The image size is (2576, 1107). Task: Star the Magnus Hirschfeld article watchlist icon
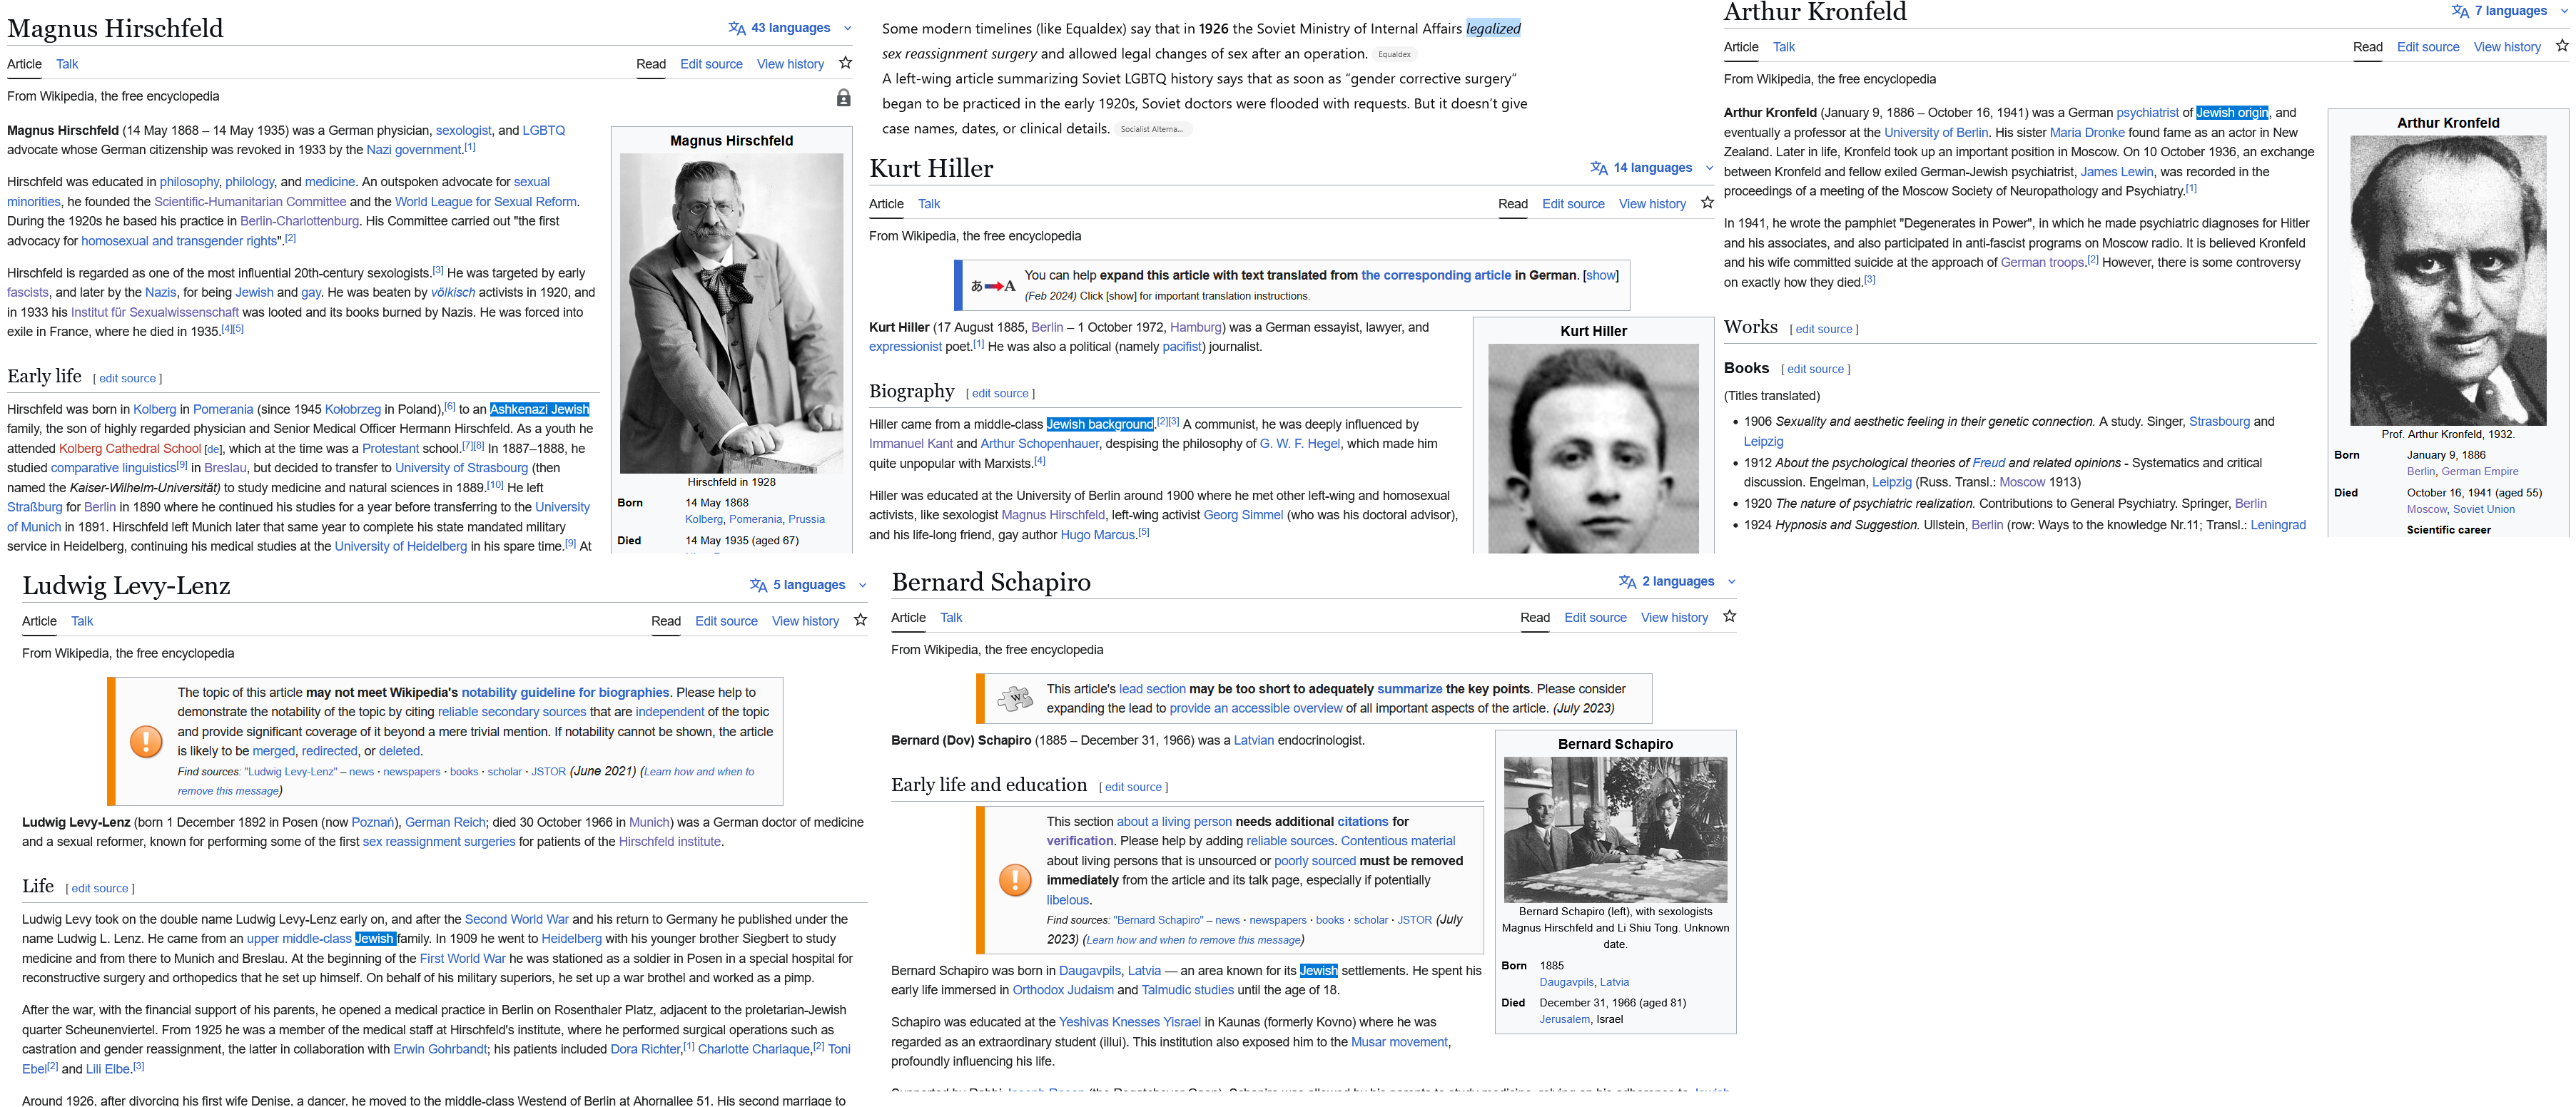(845, 63)
